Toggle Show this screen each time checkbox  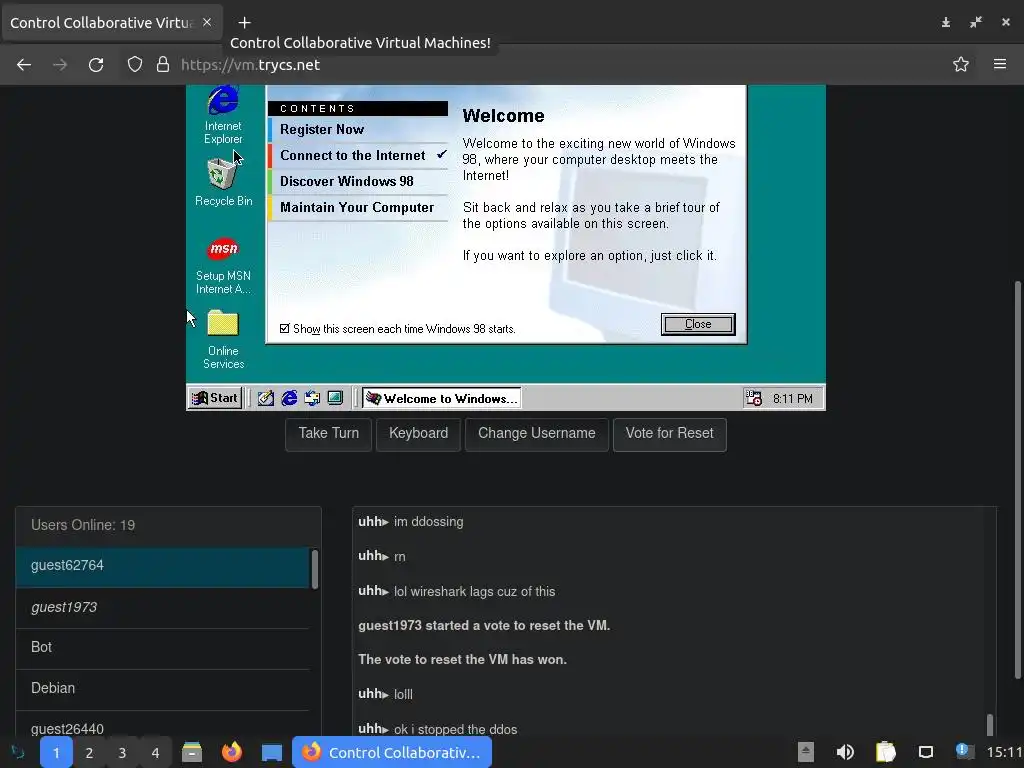click(x=285, y=328)
